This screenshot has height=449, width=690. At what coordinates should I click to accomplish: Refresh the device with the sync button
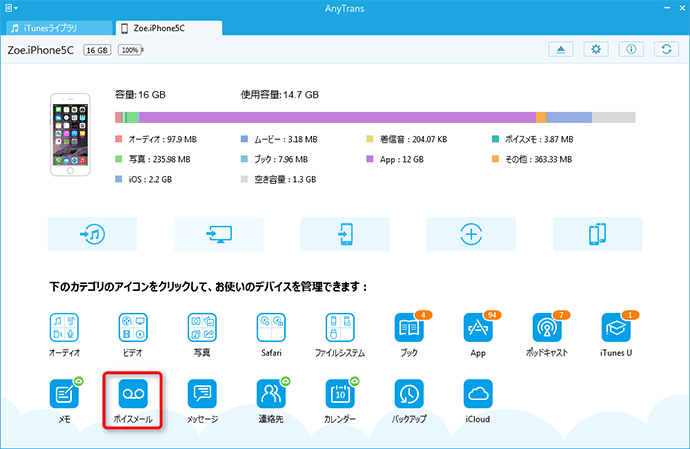[666, 49]
